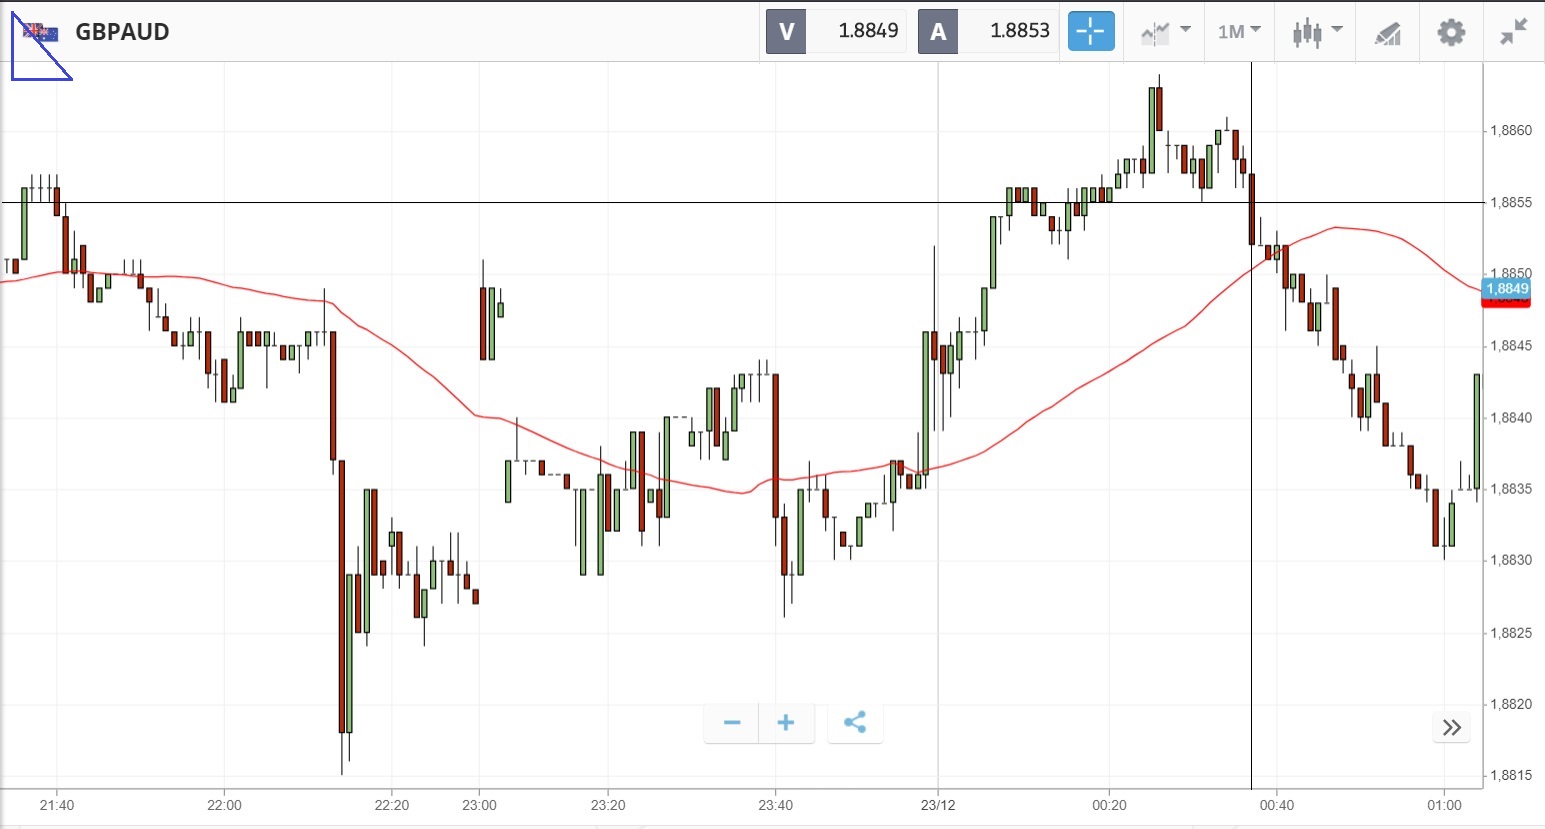Image resolution: width=1545 pixels, height=829 pixels.
Task: Click the candlestick chart type icon
Action: pyautogui.click(x=1306, y=32)
